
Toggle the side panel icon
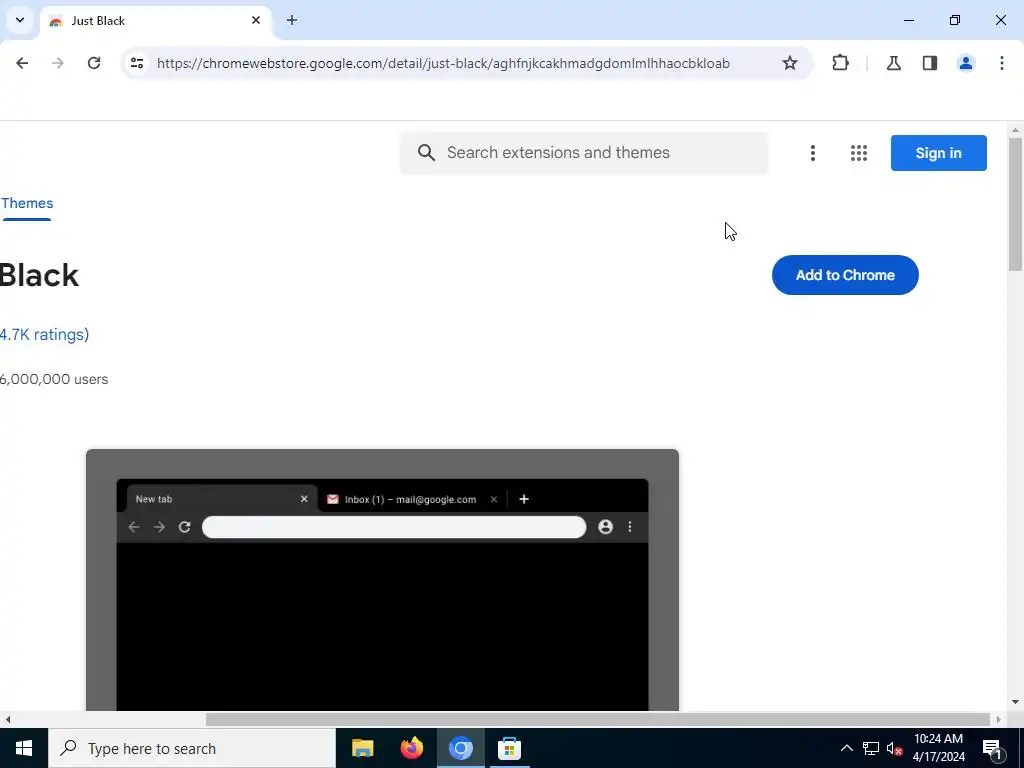click(929, 63)
